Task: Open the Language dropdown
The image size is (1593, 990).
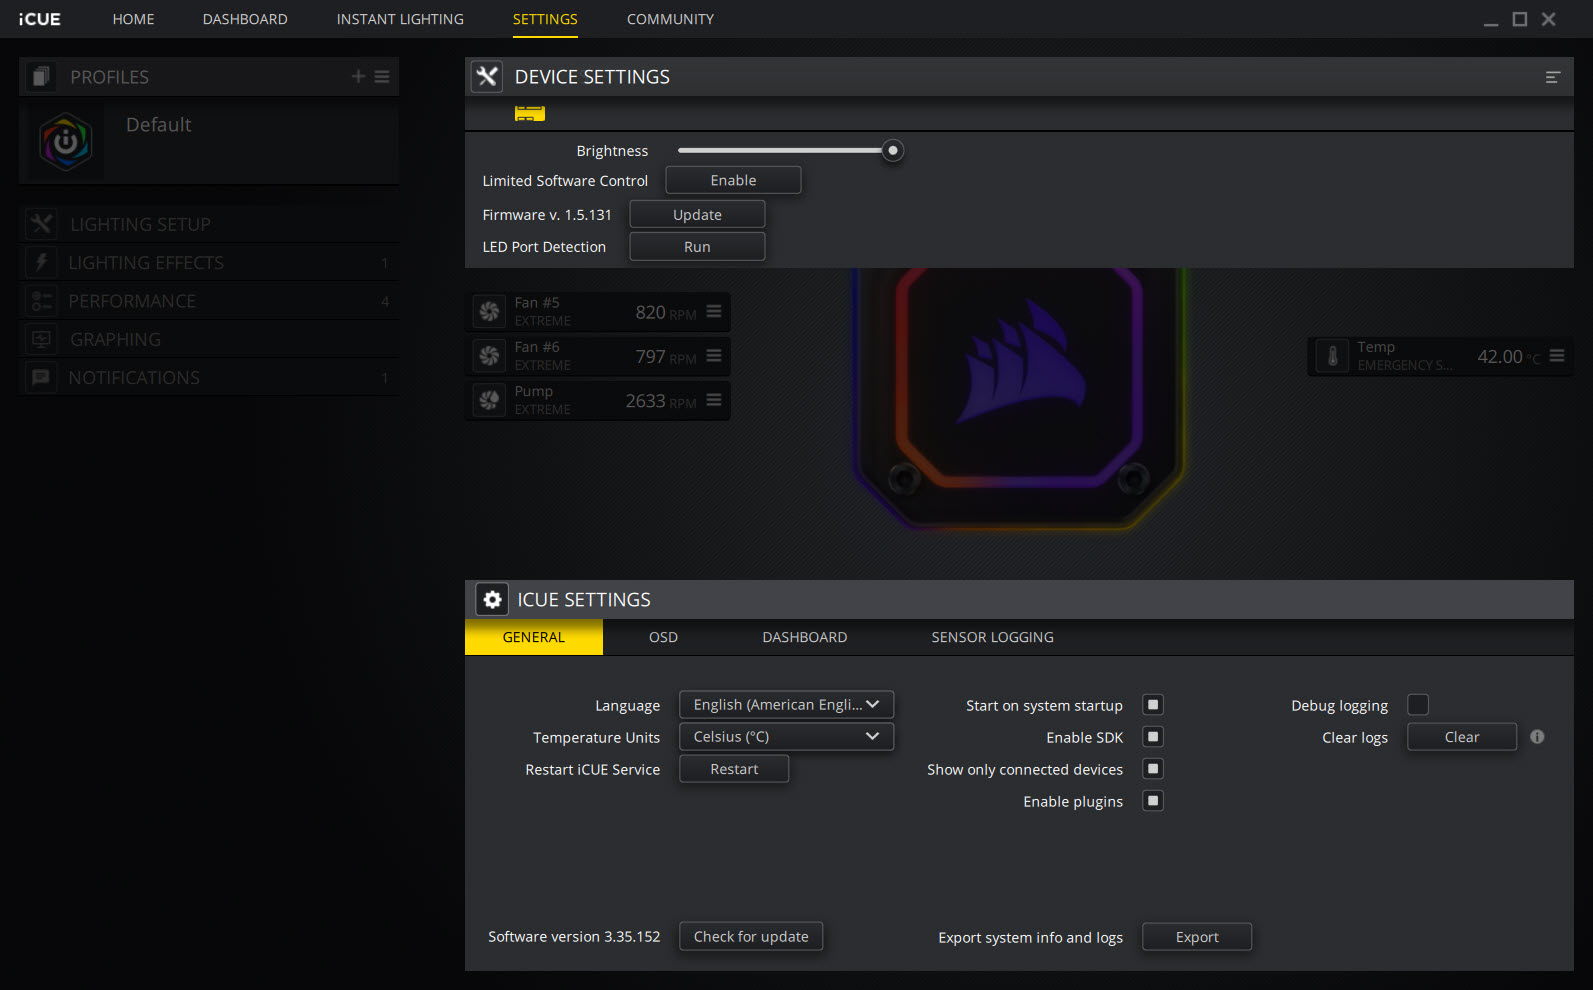Action: coord(787,705)
